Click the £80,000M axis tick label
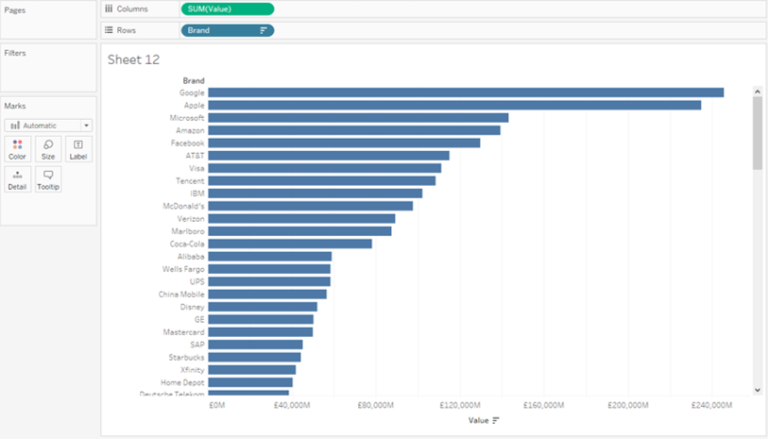Screen dimensions: 768x439 (376, 405)
